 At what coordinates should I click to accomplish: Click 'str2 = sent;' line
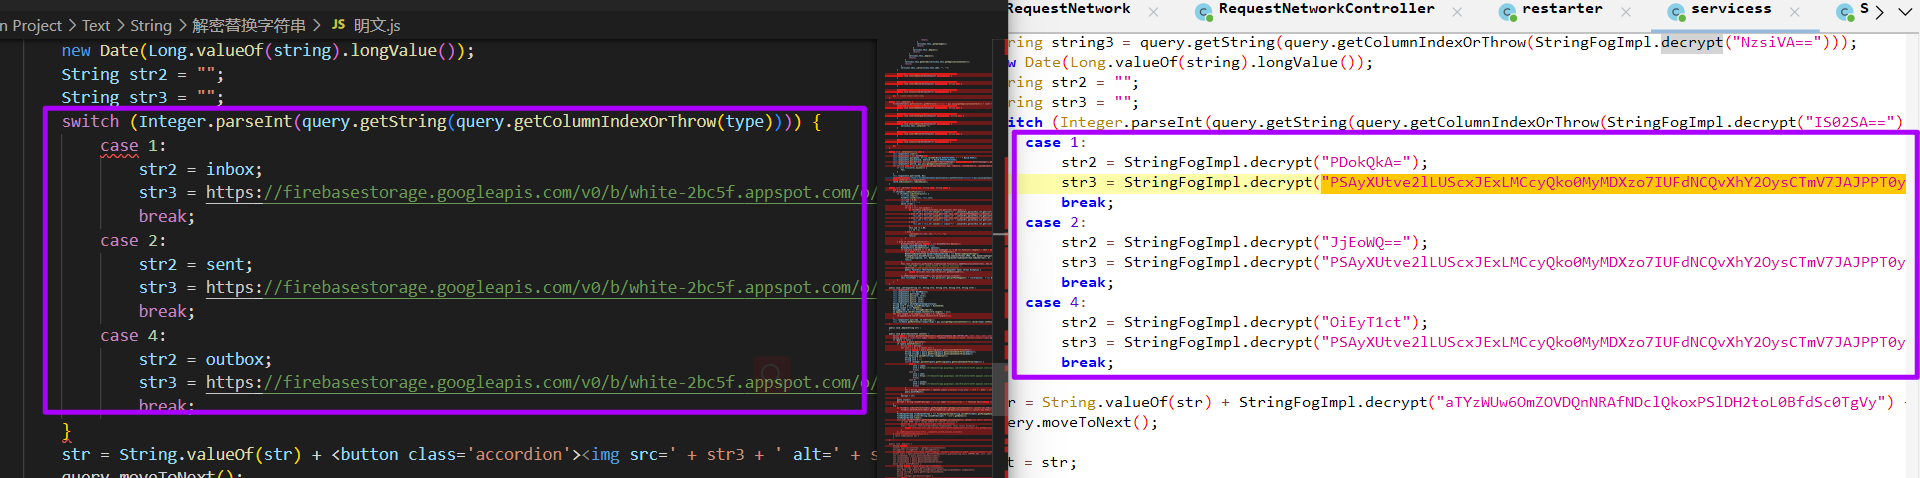(x=195, y=265)
